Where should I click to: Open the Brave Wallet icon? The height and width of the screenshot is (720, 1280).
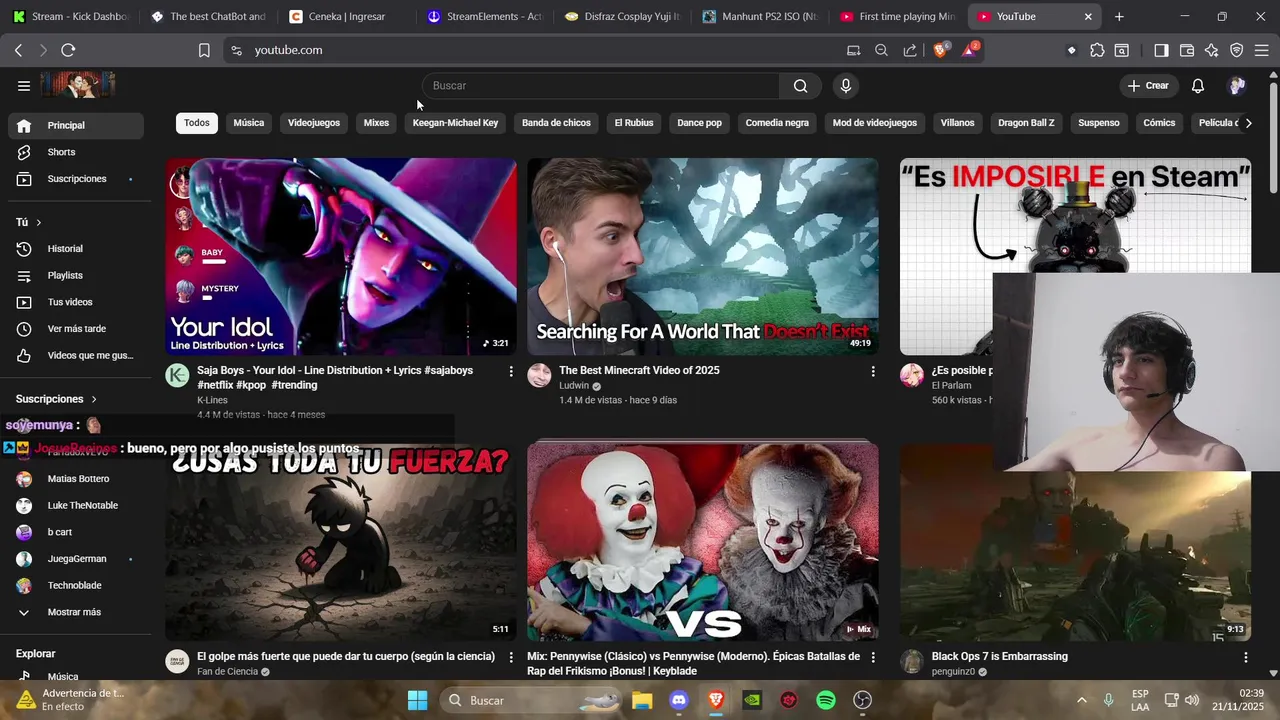coord(1187,50)
